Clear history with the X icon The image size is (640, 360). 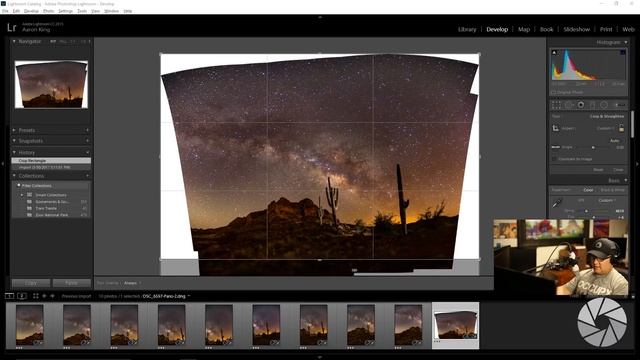point(87,152)
